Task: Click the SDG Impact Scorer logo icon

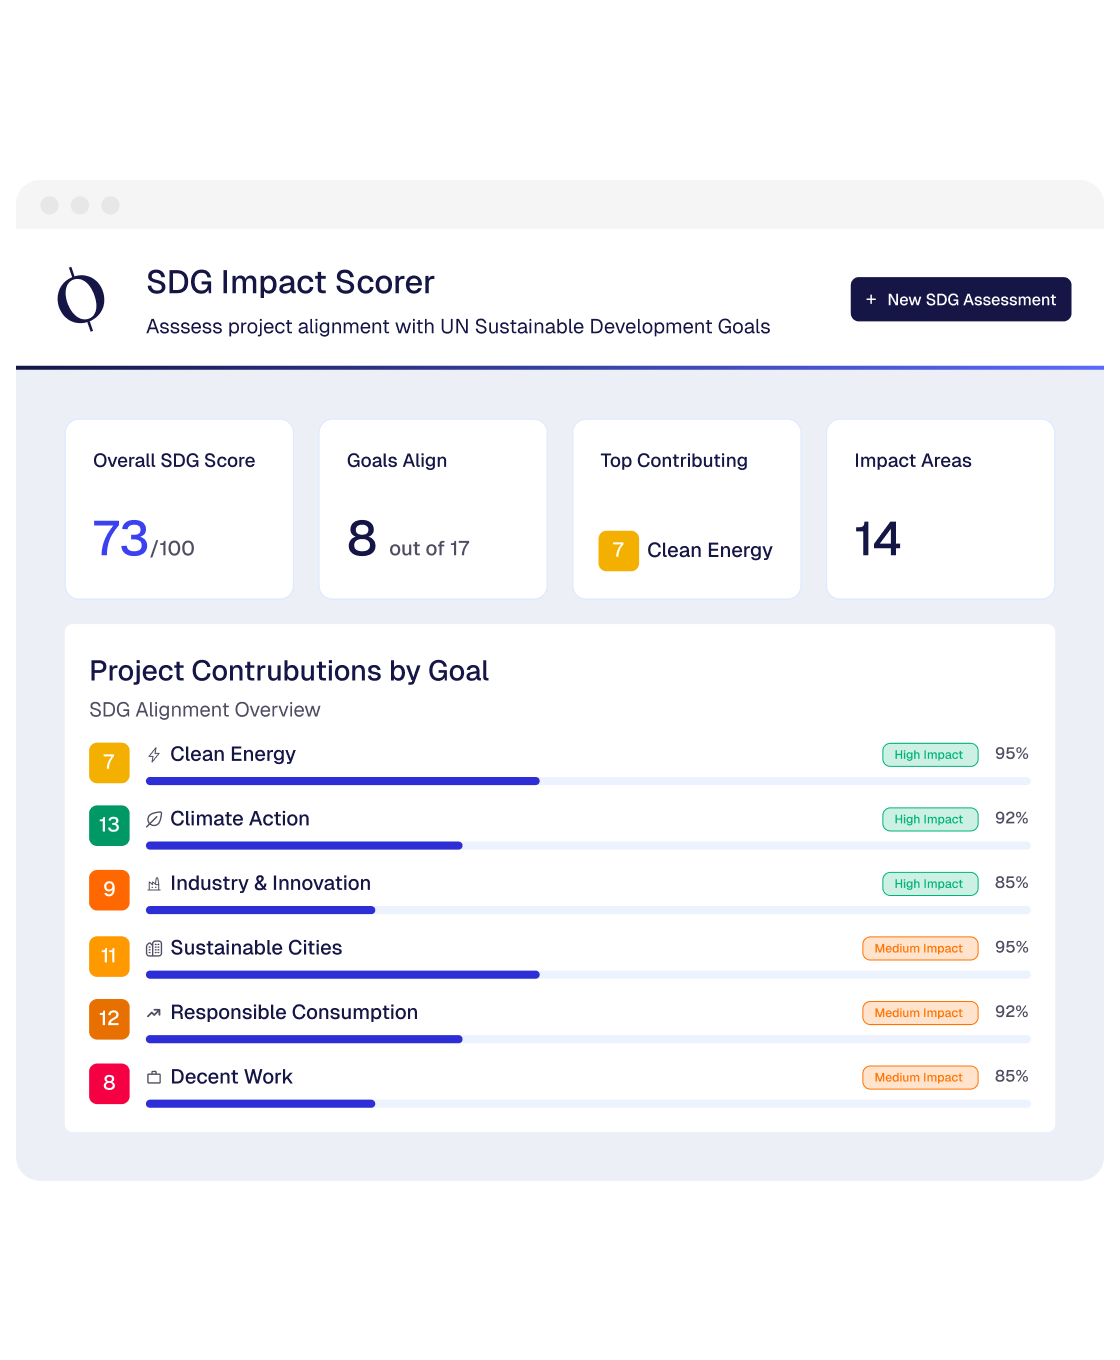Action: pyautogui.click(x=81, y=298)
